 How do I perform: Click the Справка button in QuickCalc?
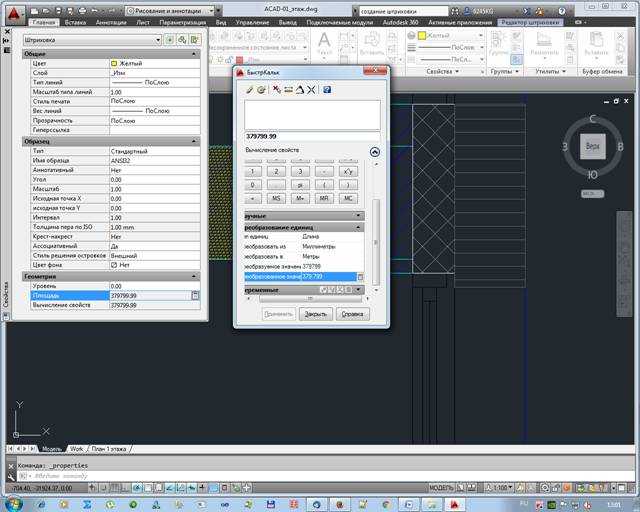pyautogui.click(x=352, y=314)
